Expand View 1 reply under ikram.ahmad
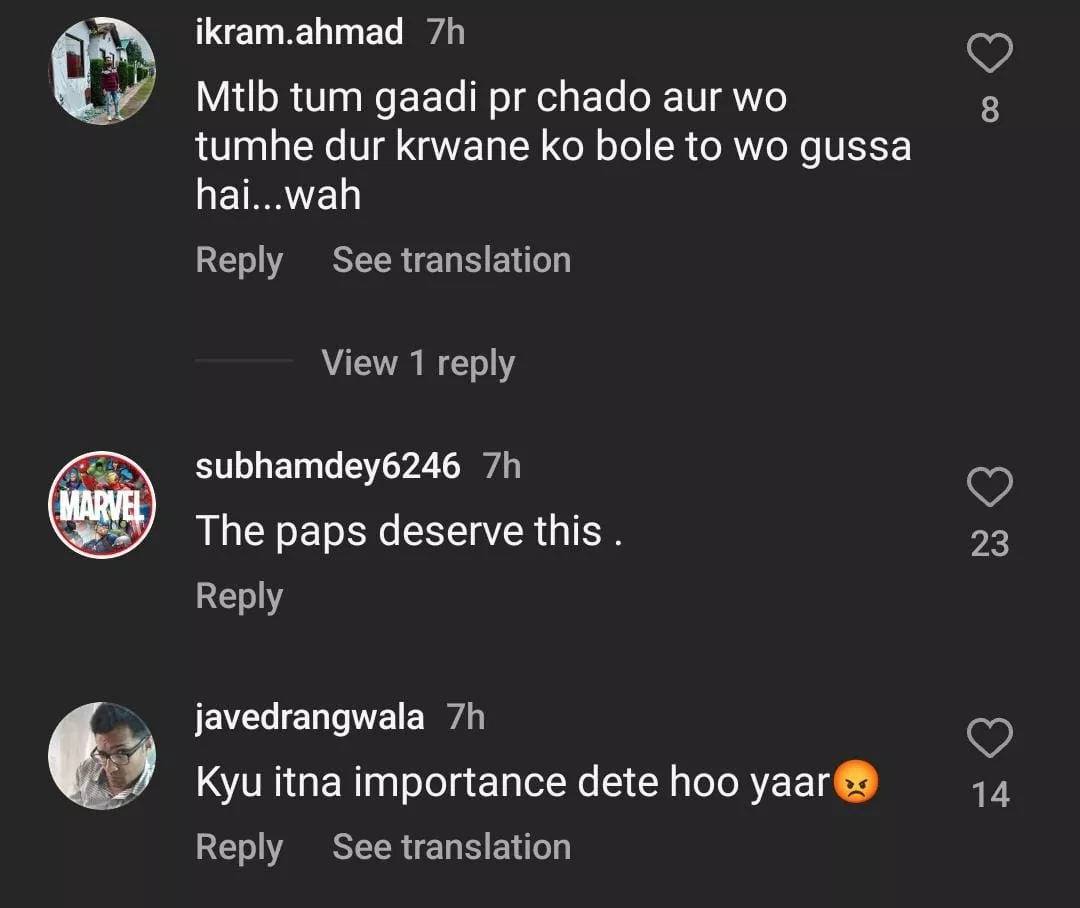Screen dimensions: 1080x908 pos(418,363)
